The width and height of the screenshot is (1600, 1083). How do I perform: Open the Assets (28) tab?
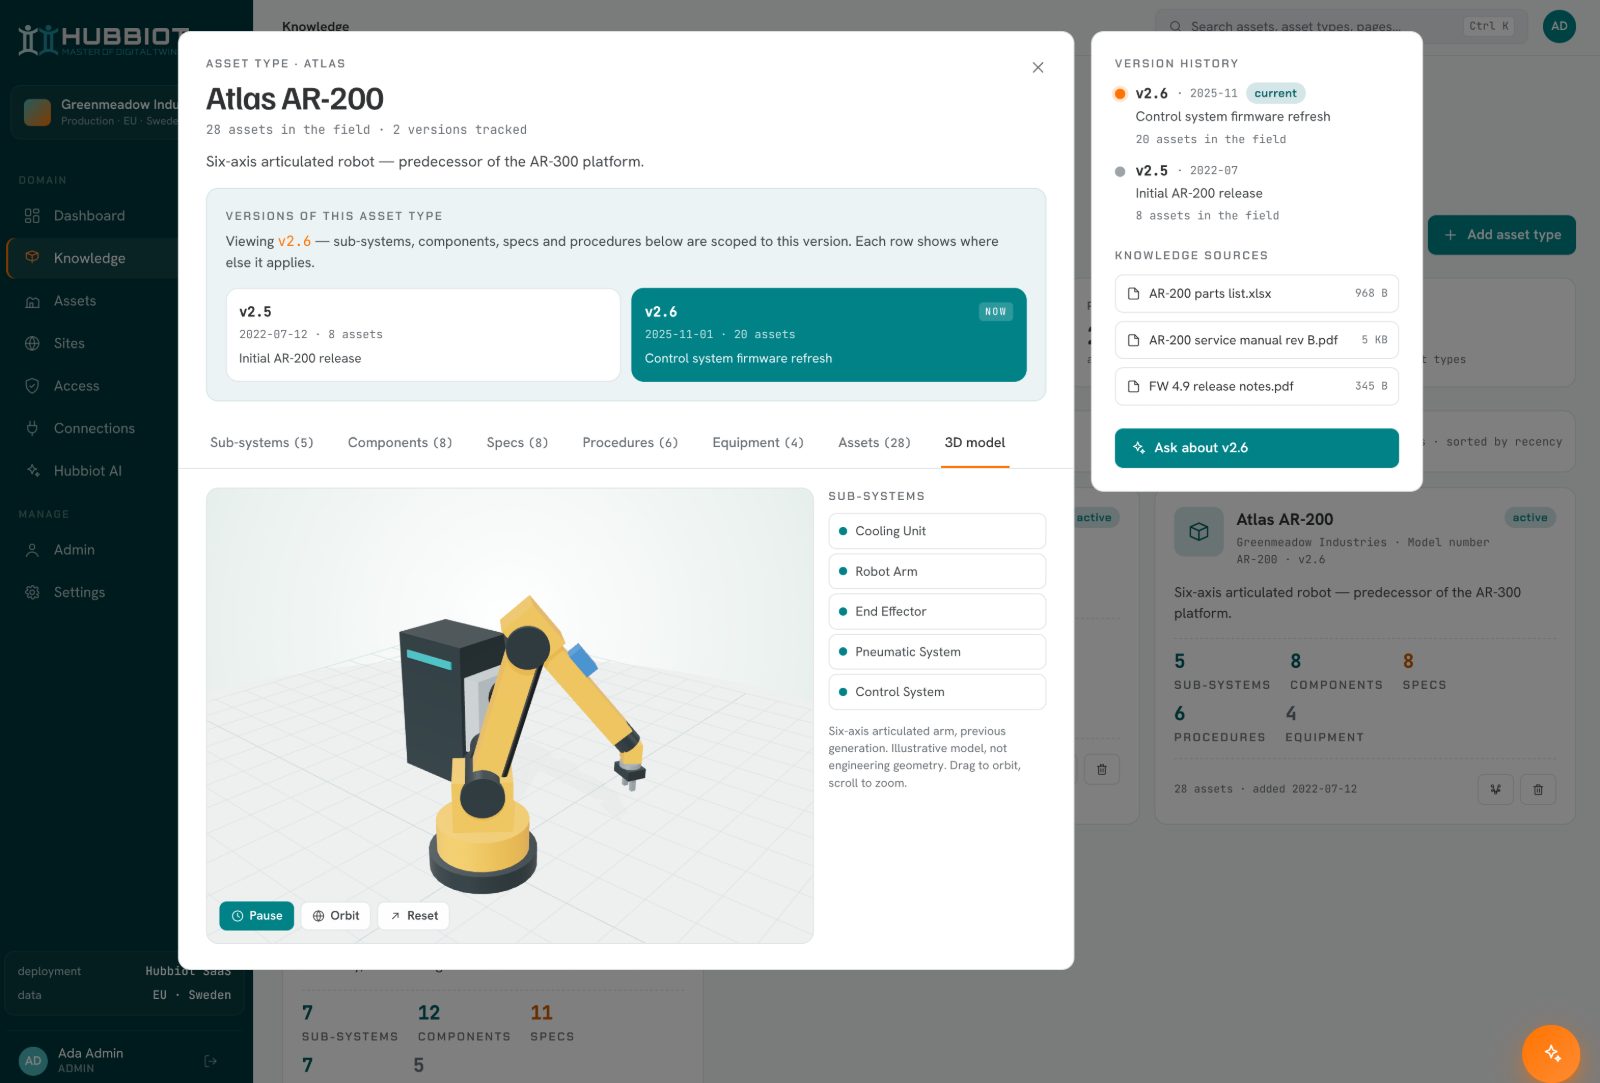(x=874, y=443)
